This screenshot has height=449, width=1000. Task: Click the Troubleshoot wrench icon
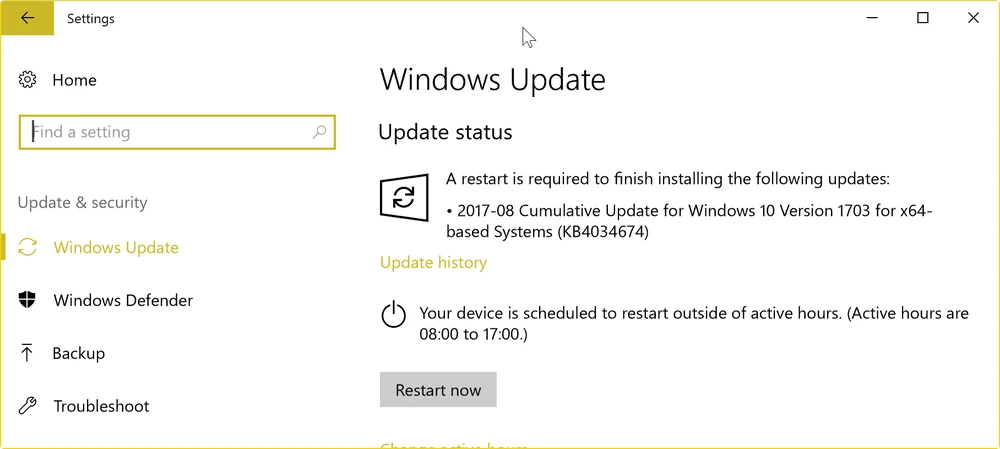click(x=28, y=406)
